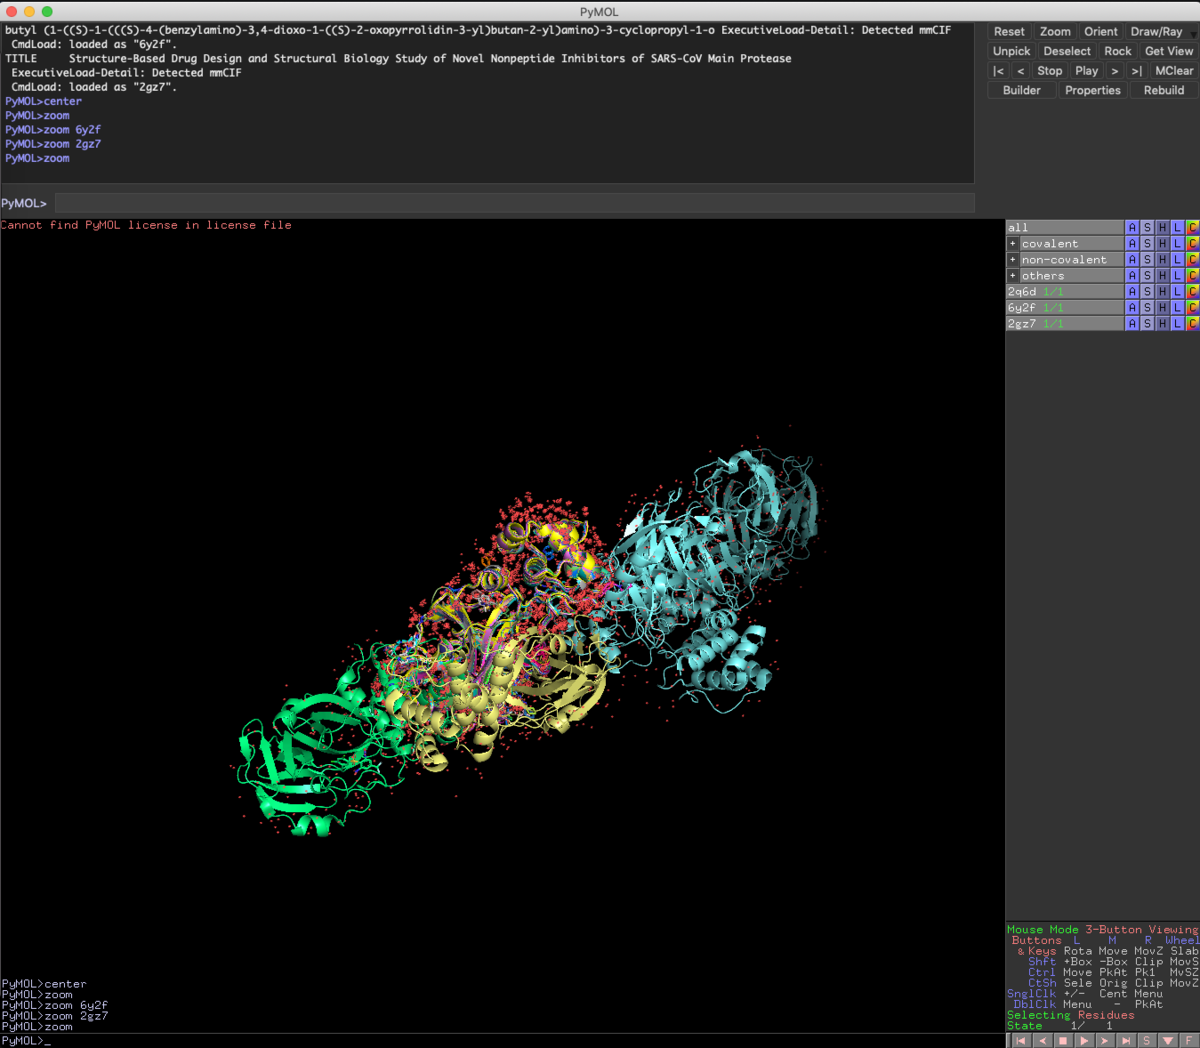The image size is (1200, 1048).
Task: Toggle visibility of 6y2f object
Action: pos(1064,308)
